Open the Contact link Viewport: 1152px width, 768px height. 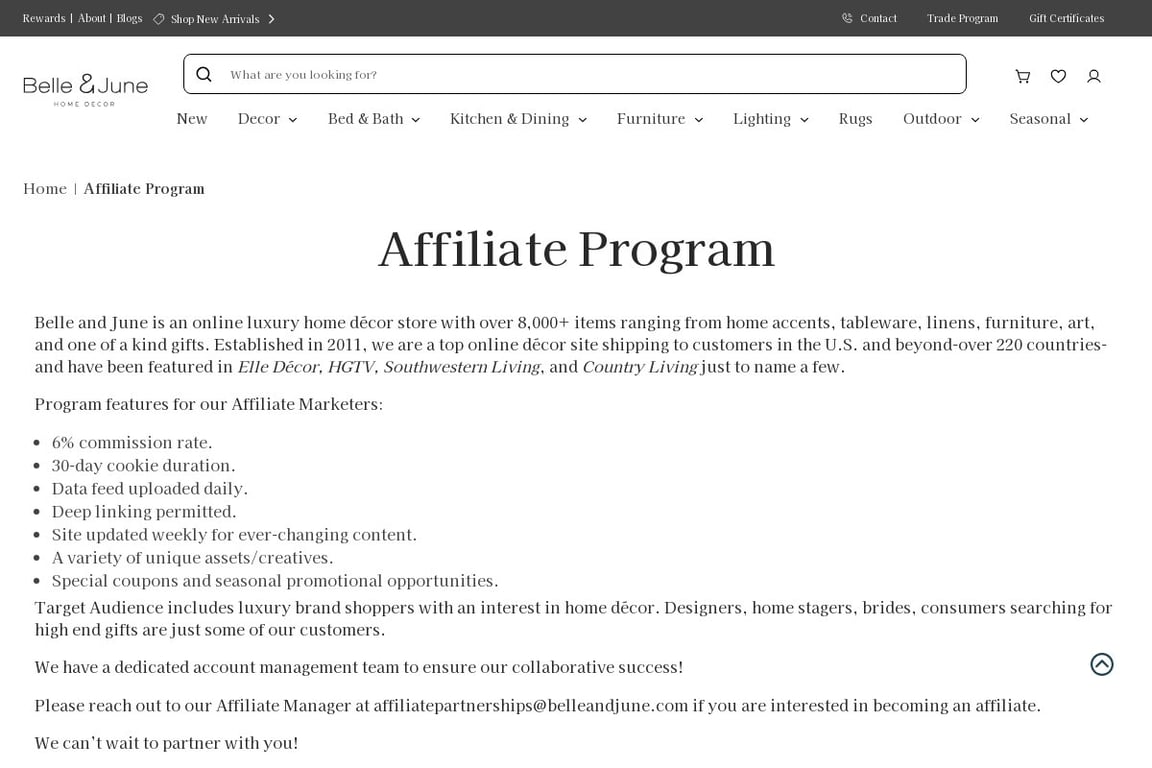point(879,18)
